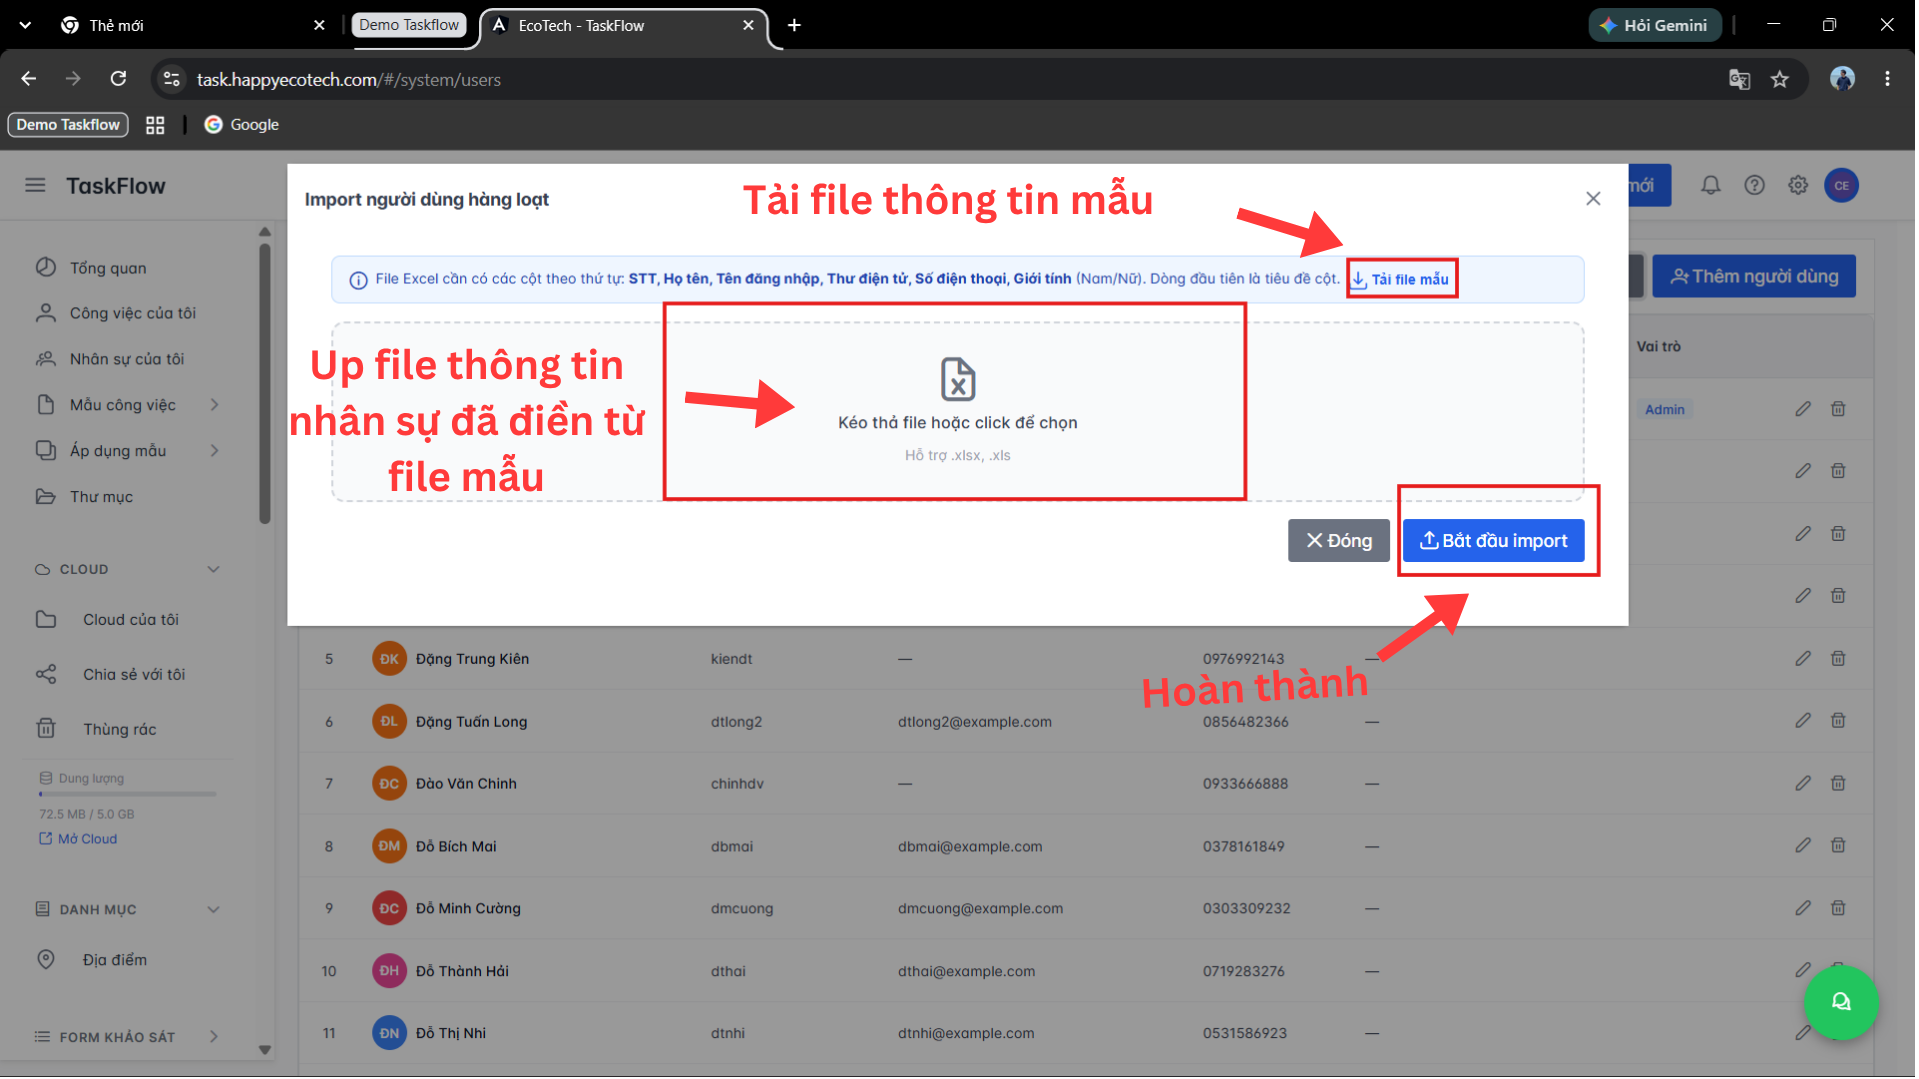Expand the Mẫu công việc submenu

[x=215, y=405]
